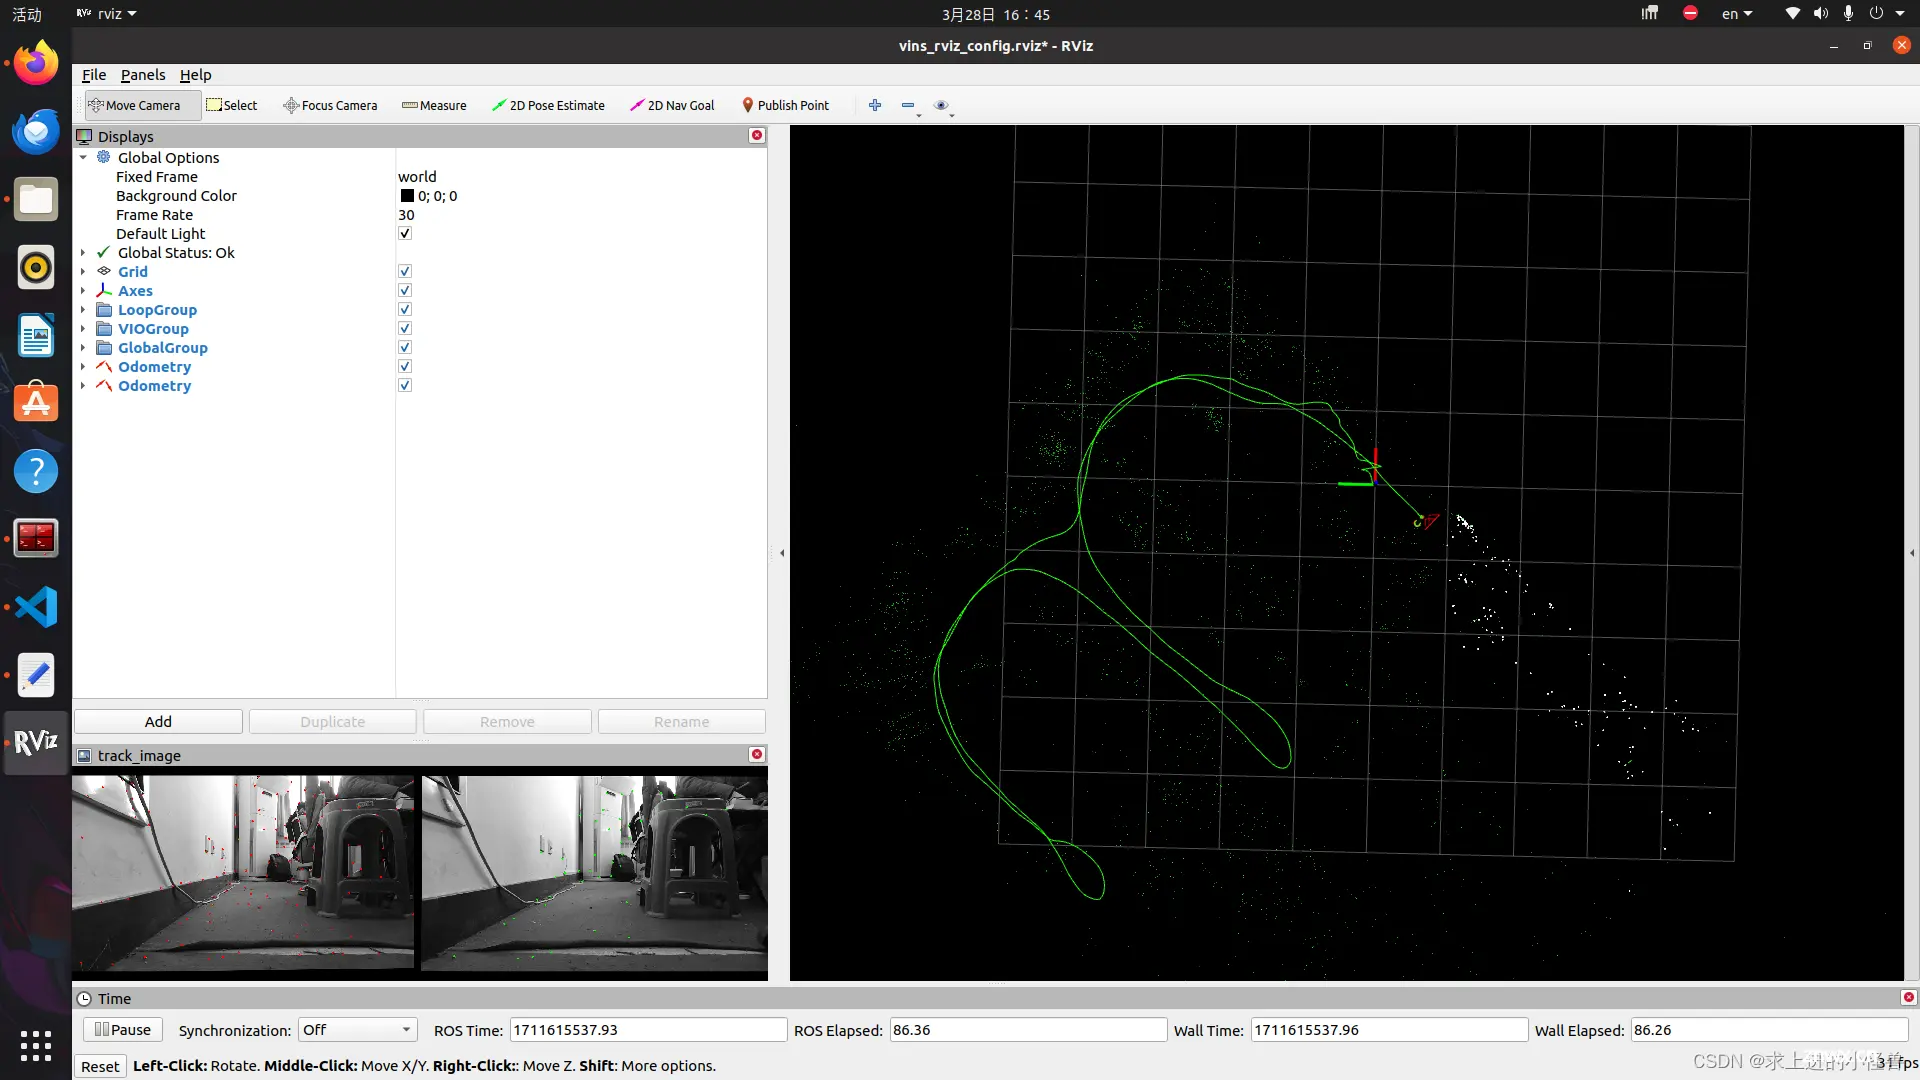Click the Synchronization dropdown

point(356,1030)
